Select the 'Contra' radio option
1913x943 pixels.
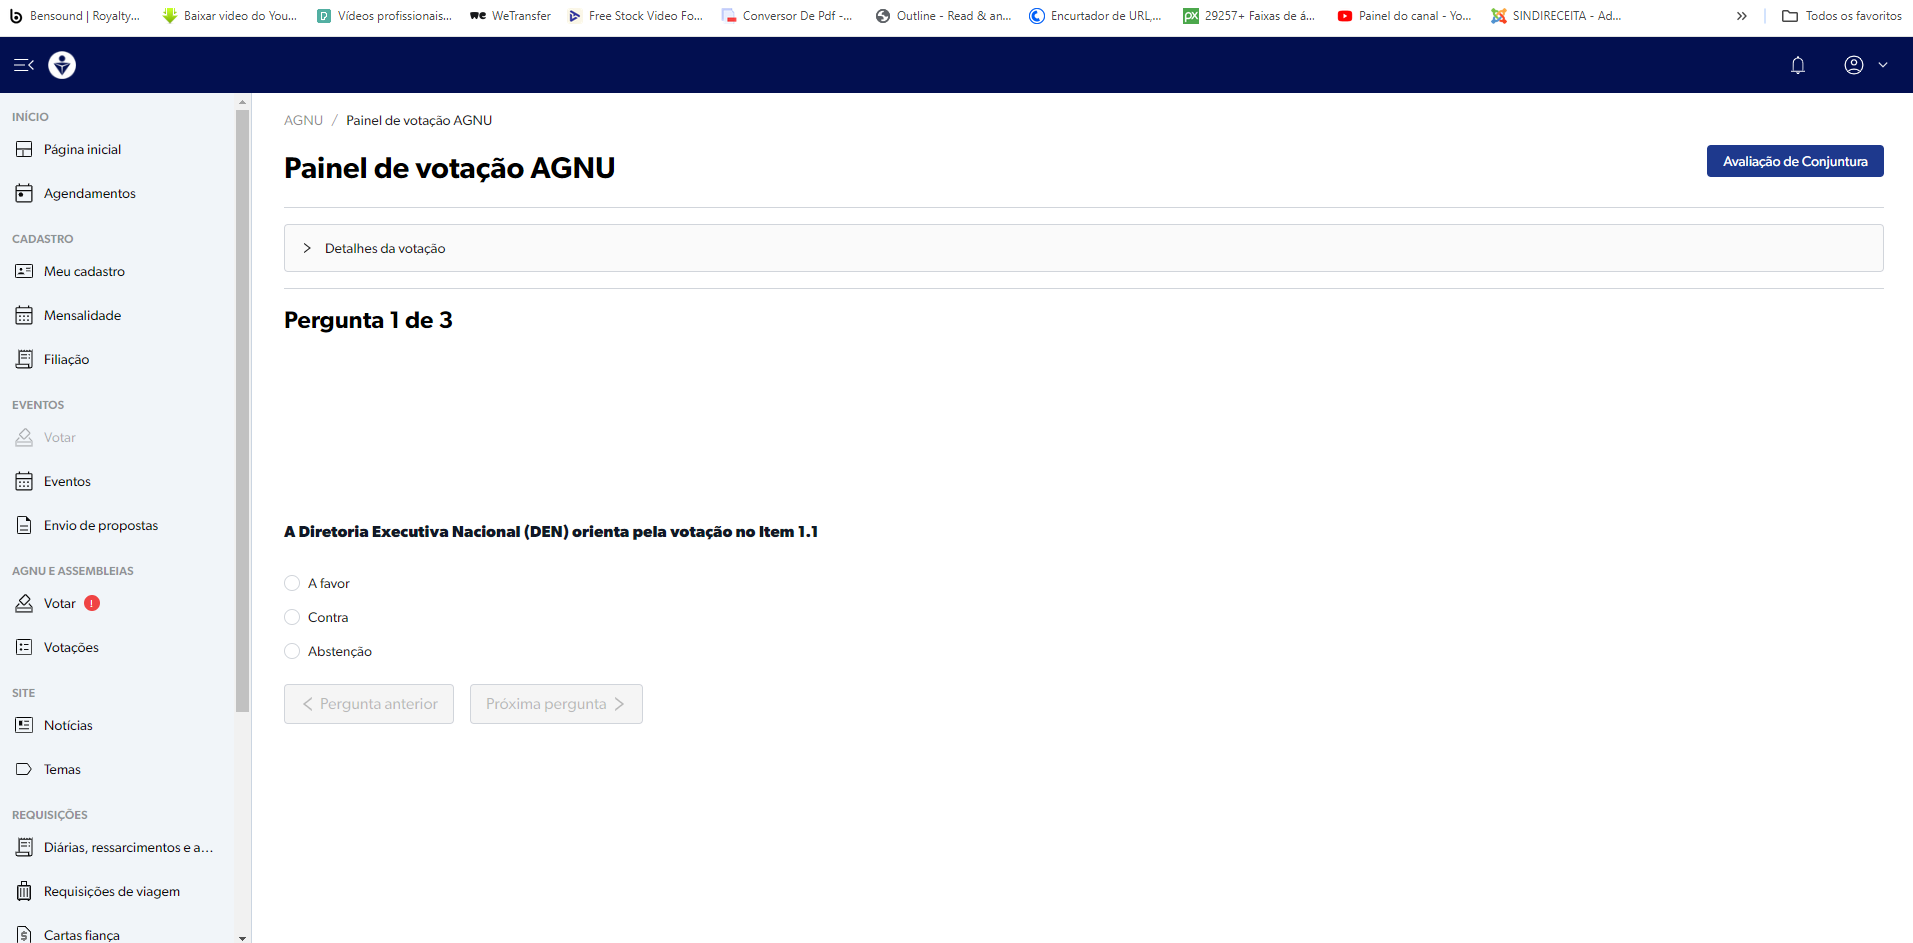point(292,618)
